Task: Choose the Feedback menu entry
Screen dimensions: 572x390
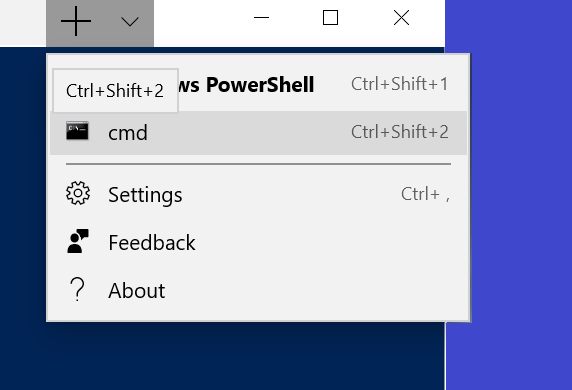Action: click(x=258, y=242)
